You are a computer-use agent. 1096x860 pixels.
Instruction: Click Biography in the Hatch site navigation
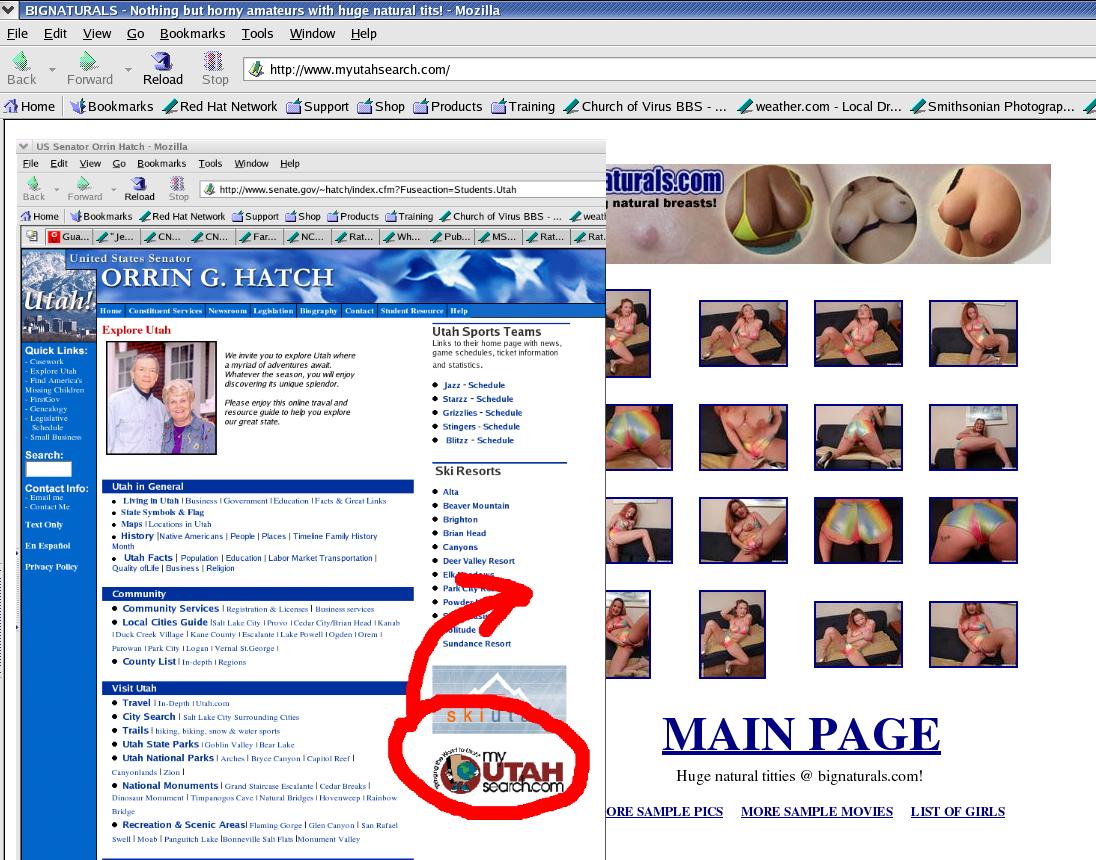[x=318, y=310]
